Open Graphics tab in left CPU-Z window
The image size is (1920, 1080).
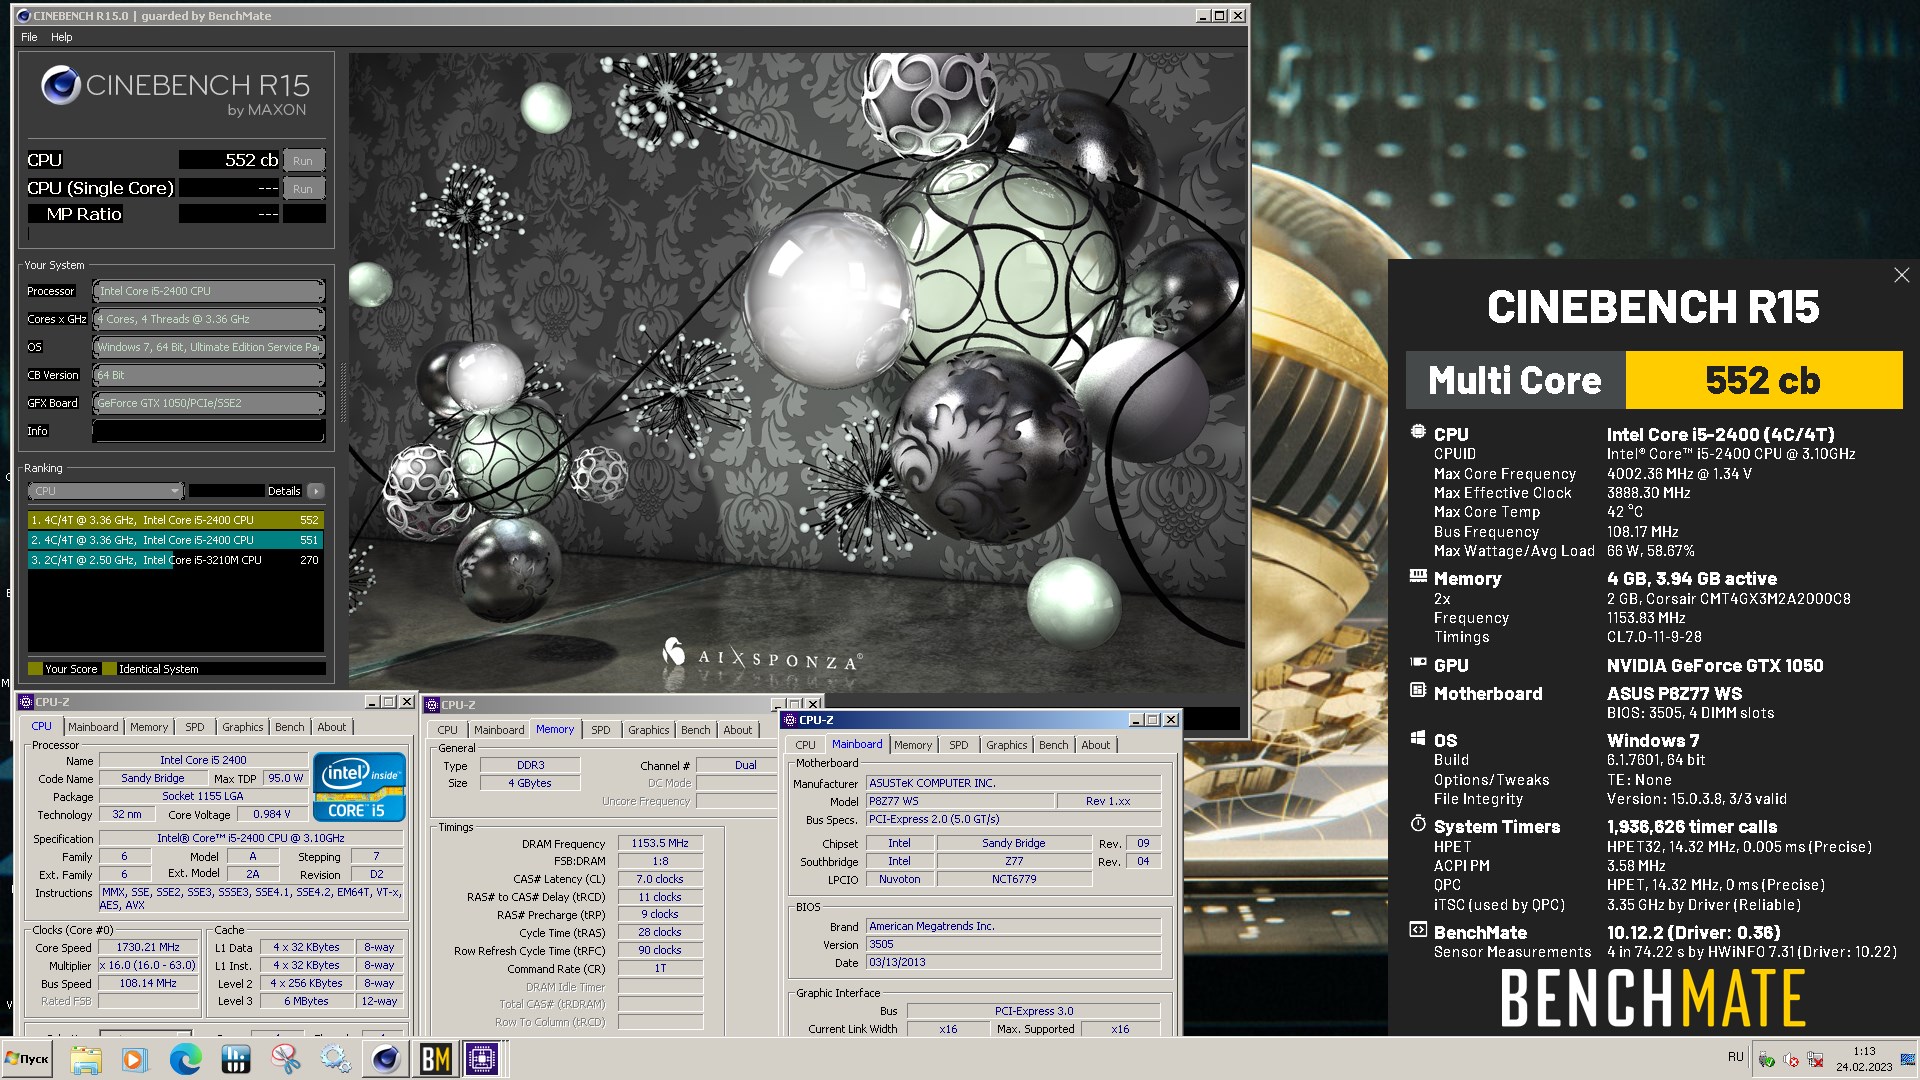[243, 727]
